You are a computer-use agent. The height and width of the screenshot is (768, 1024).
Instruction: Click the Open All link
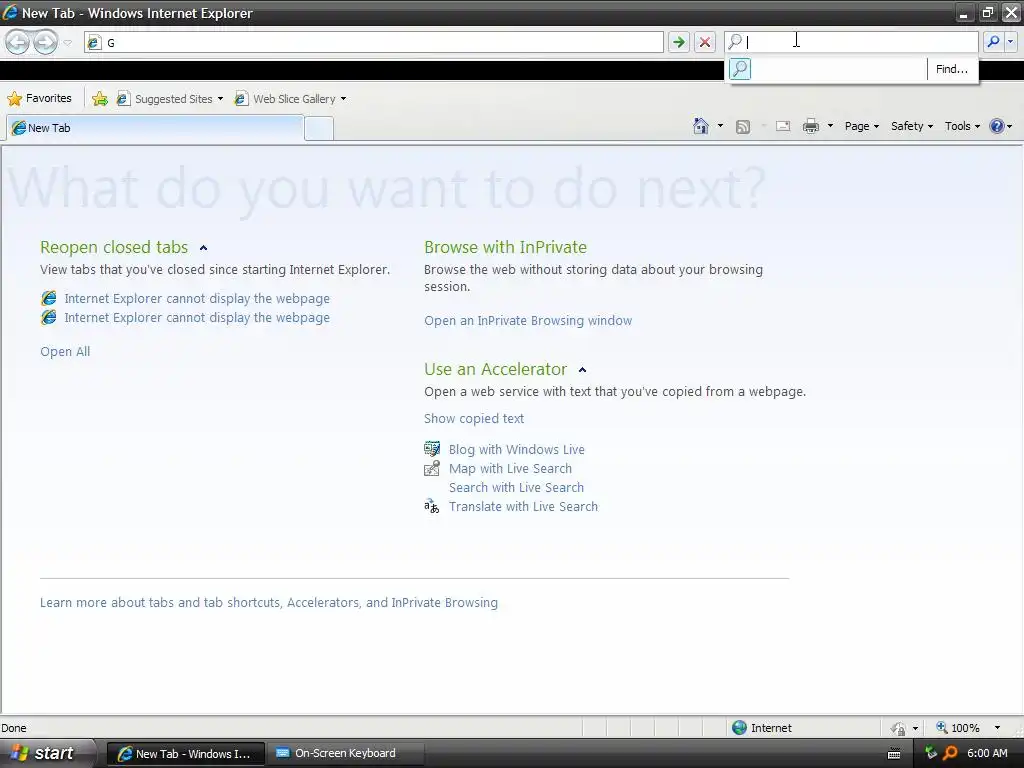click(x=65, y=351)
